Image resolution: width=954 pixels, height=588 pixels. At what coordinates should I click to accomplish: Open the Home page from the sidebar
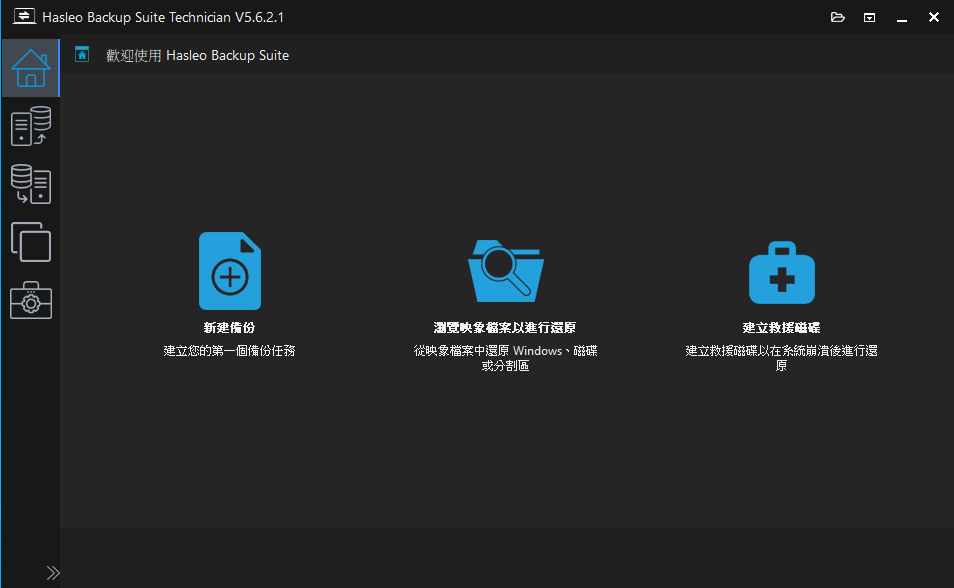pyautogui.click(x=30, y=67)
